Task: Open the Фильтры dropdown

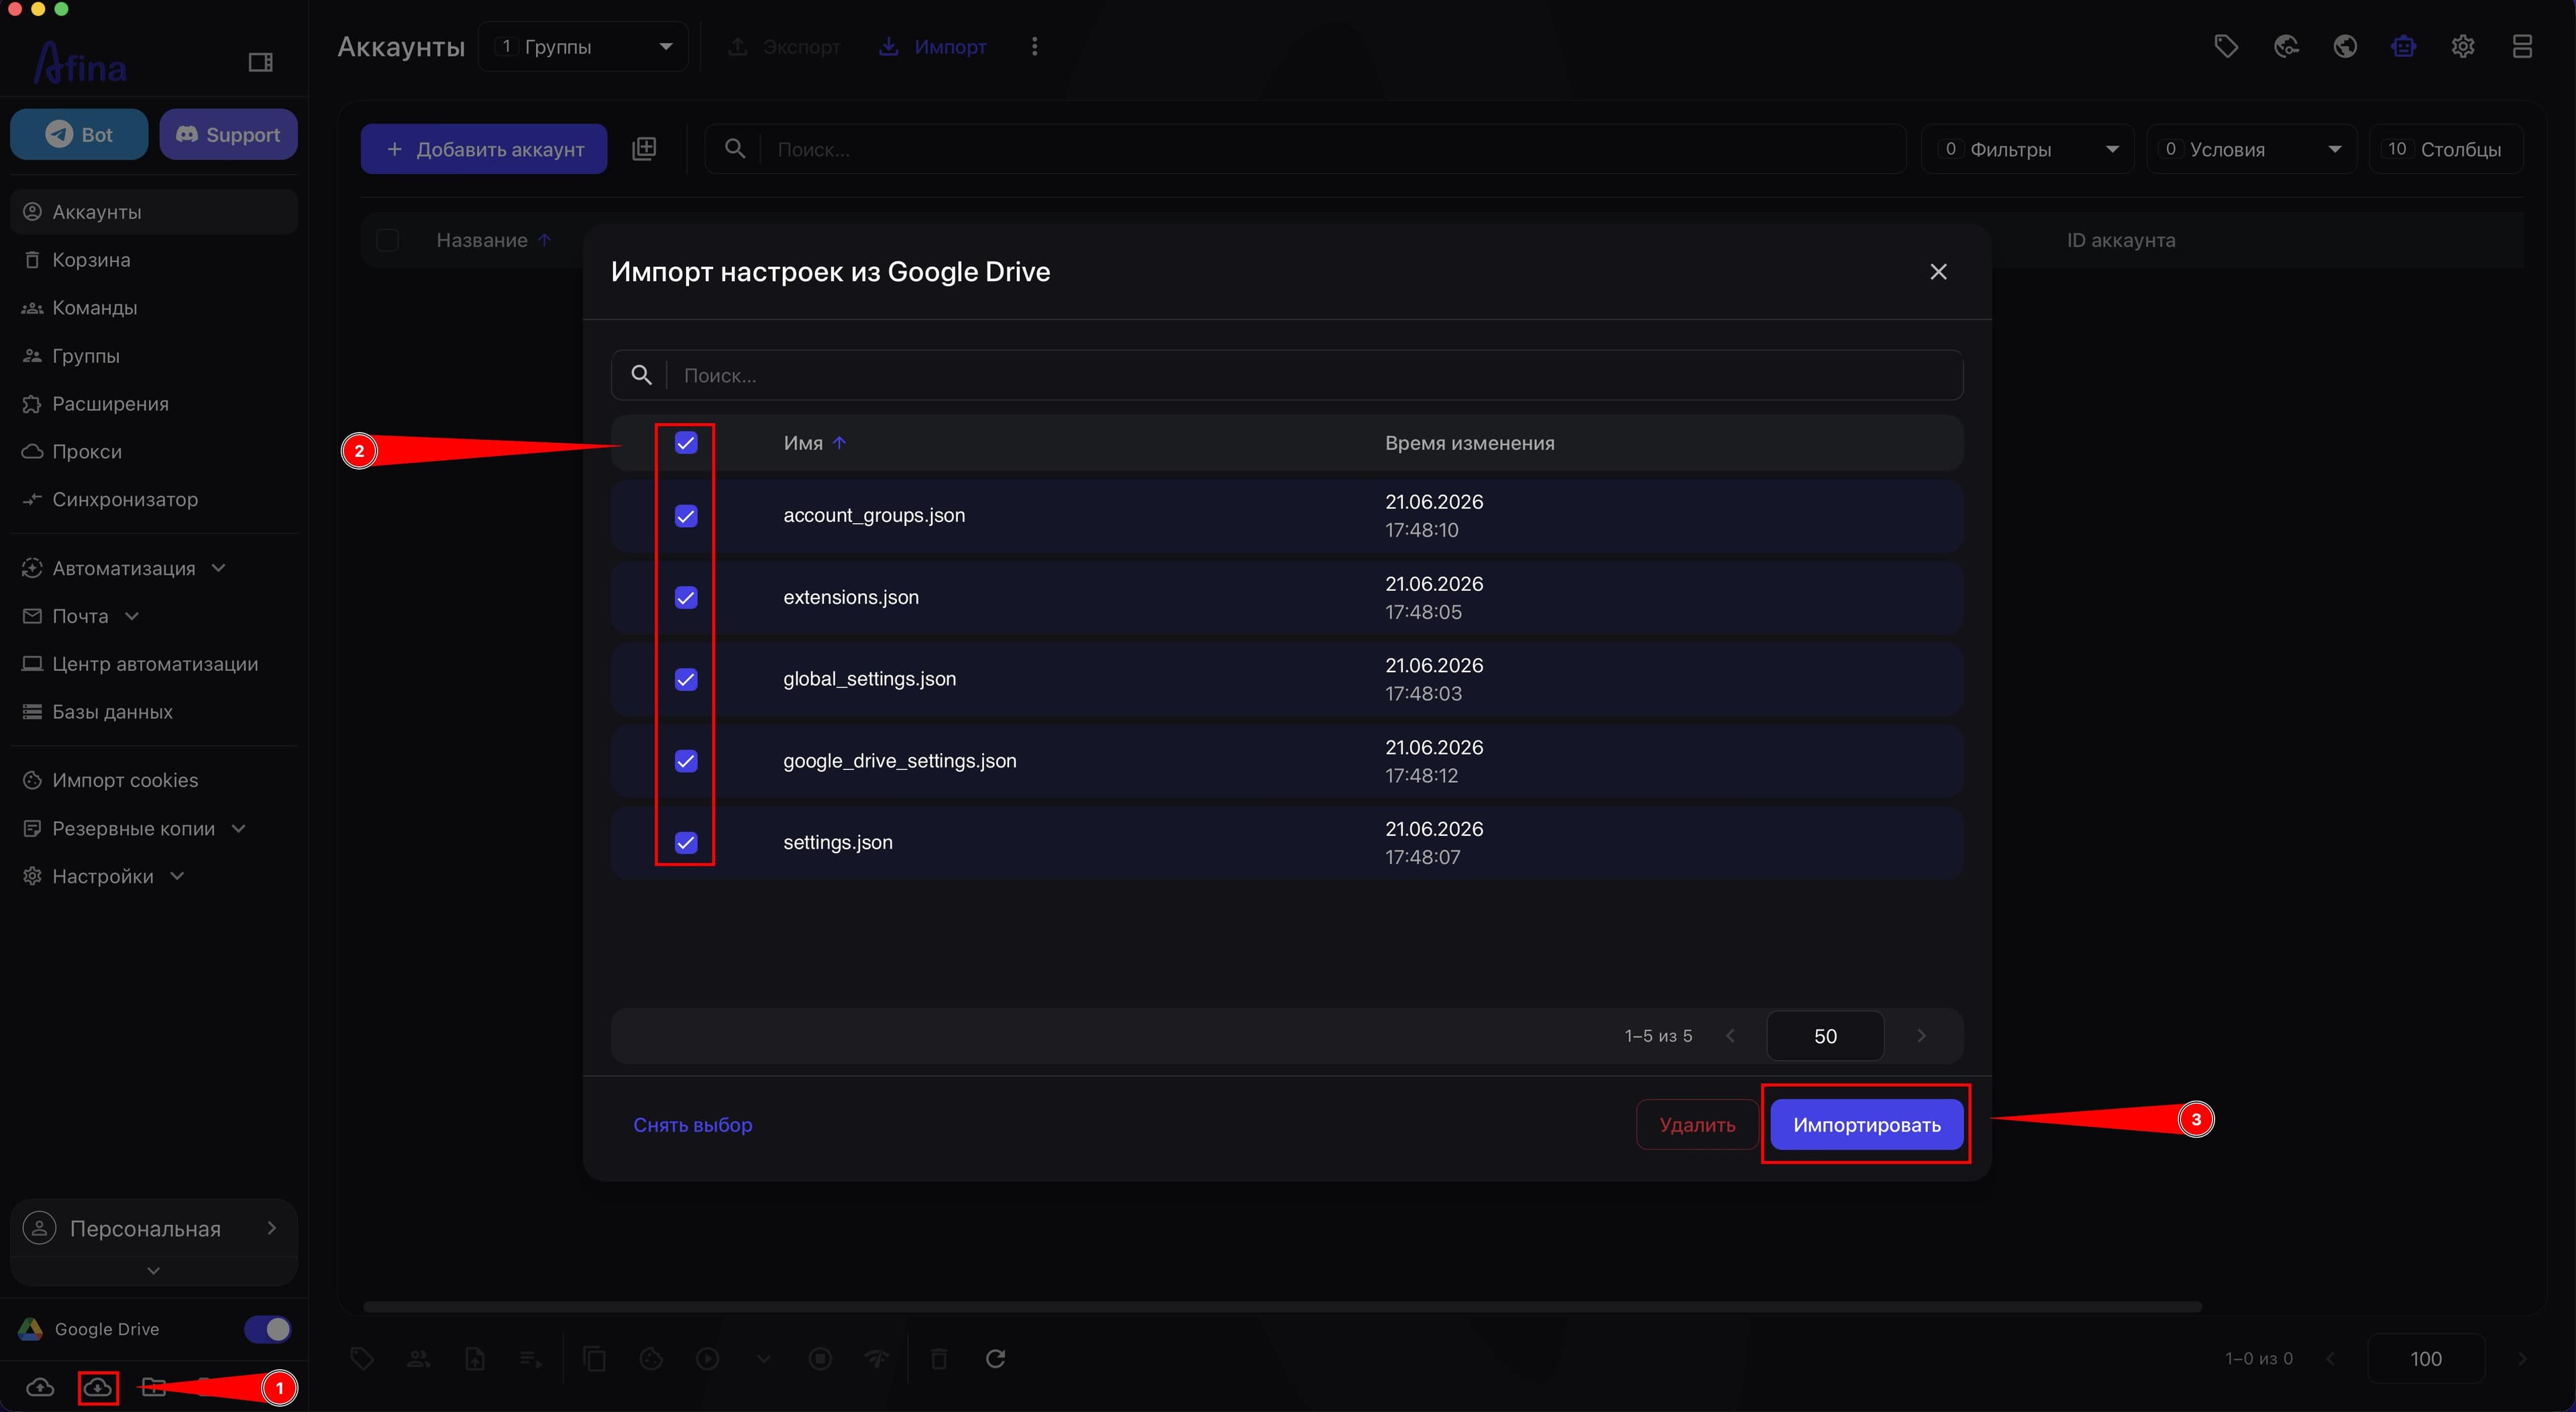Action: click(2028, 149)
